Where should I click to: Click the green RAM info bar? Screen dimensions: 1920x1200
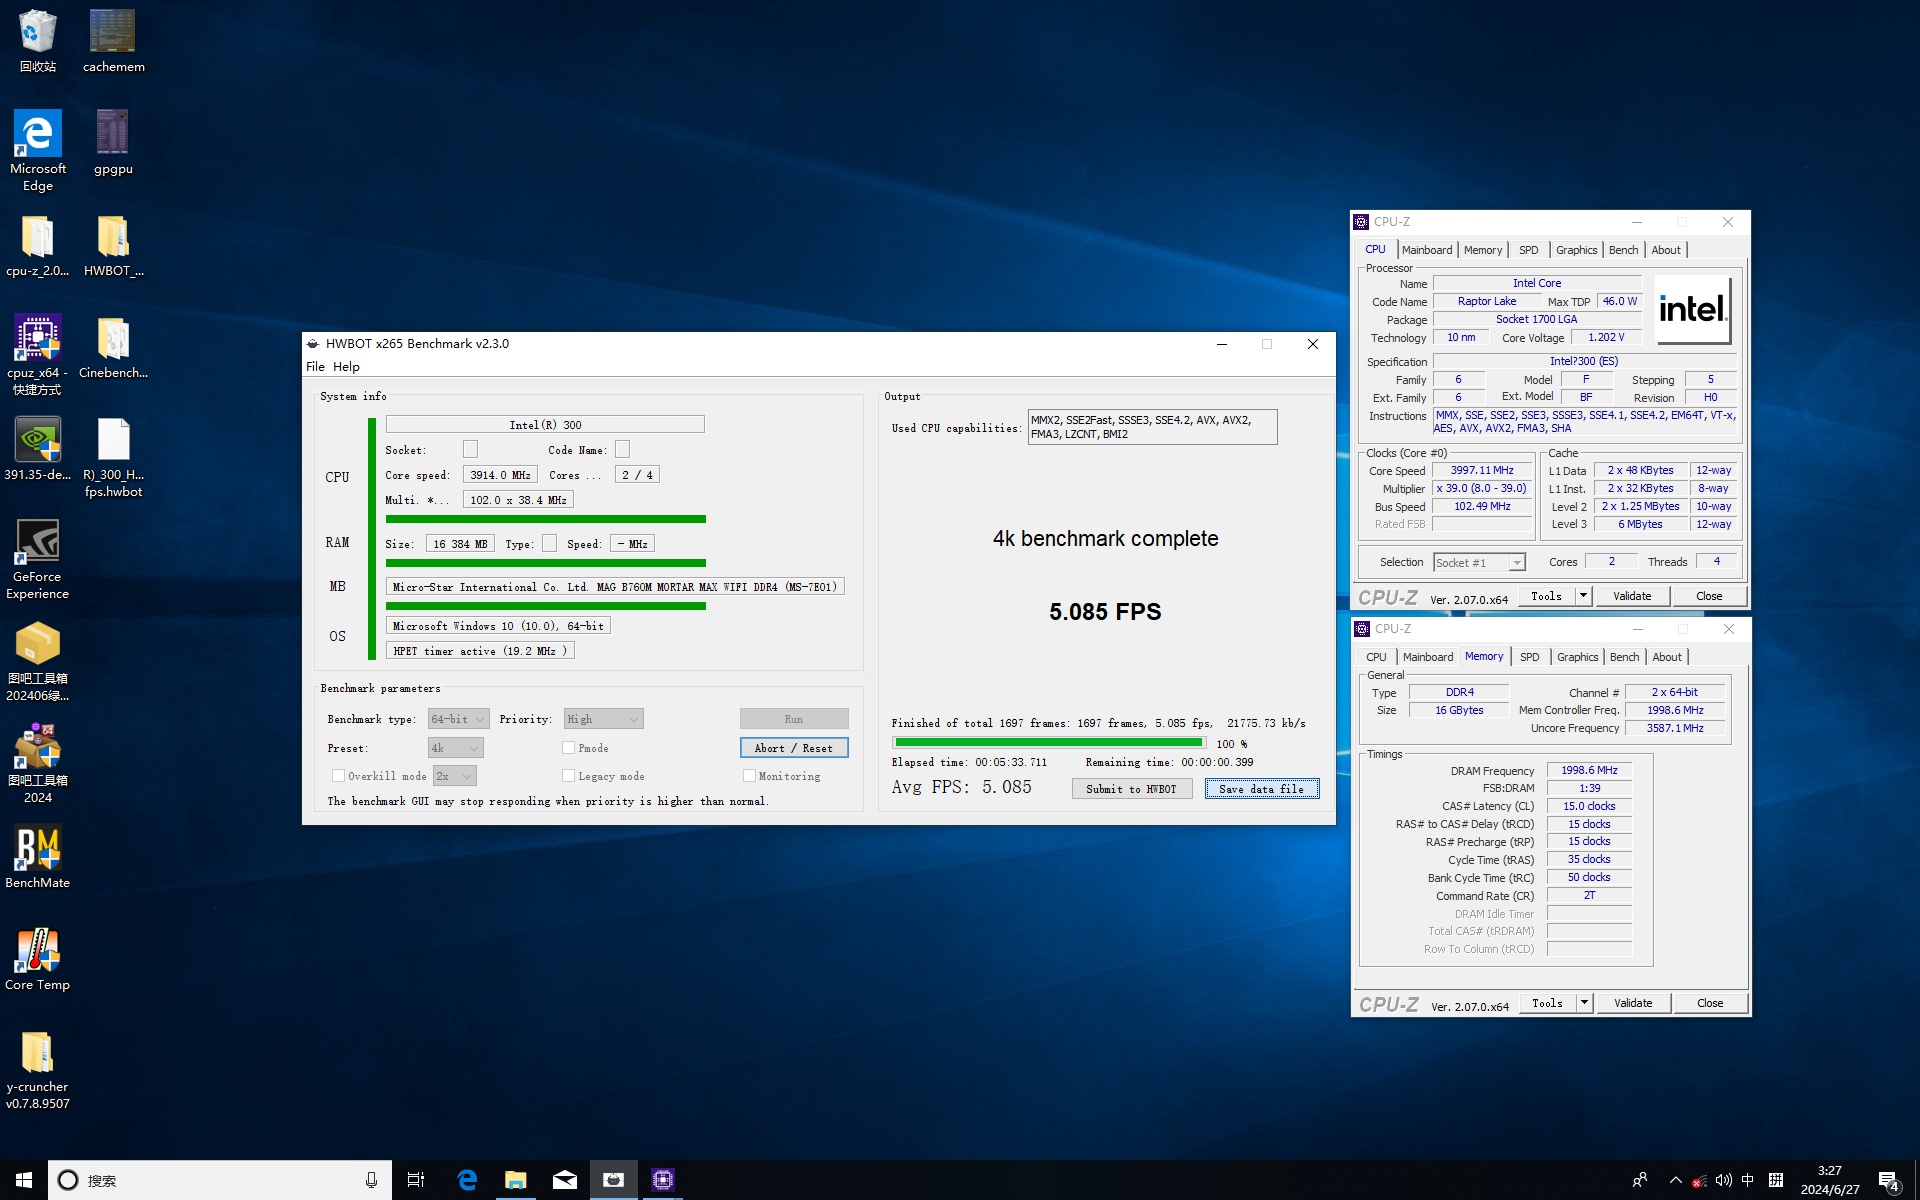[545, 563]
